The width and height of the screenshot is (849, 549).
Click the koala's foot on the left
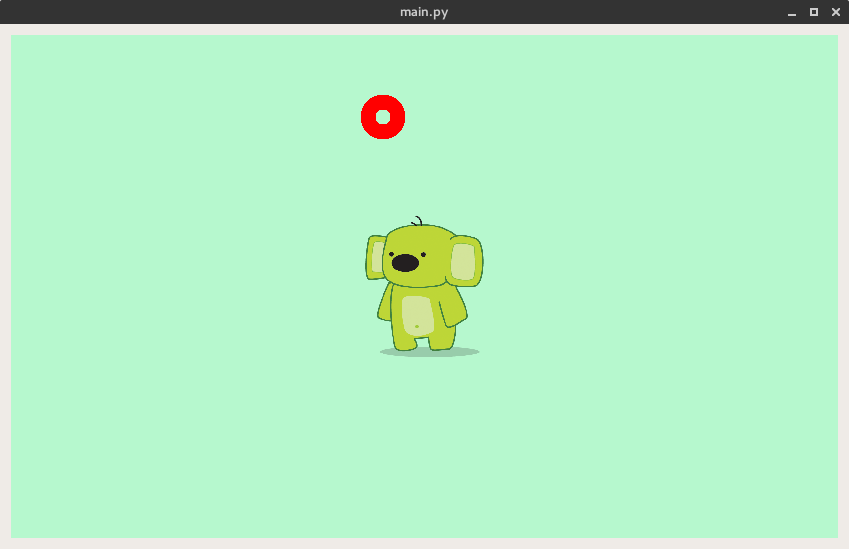[x=404, y=342]
